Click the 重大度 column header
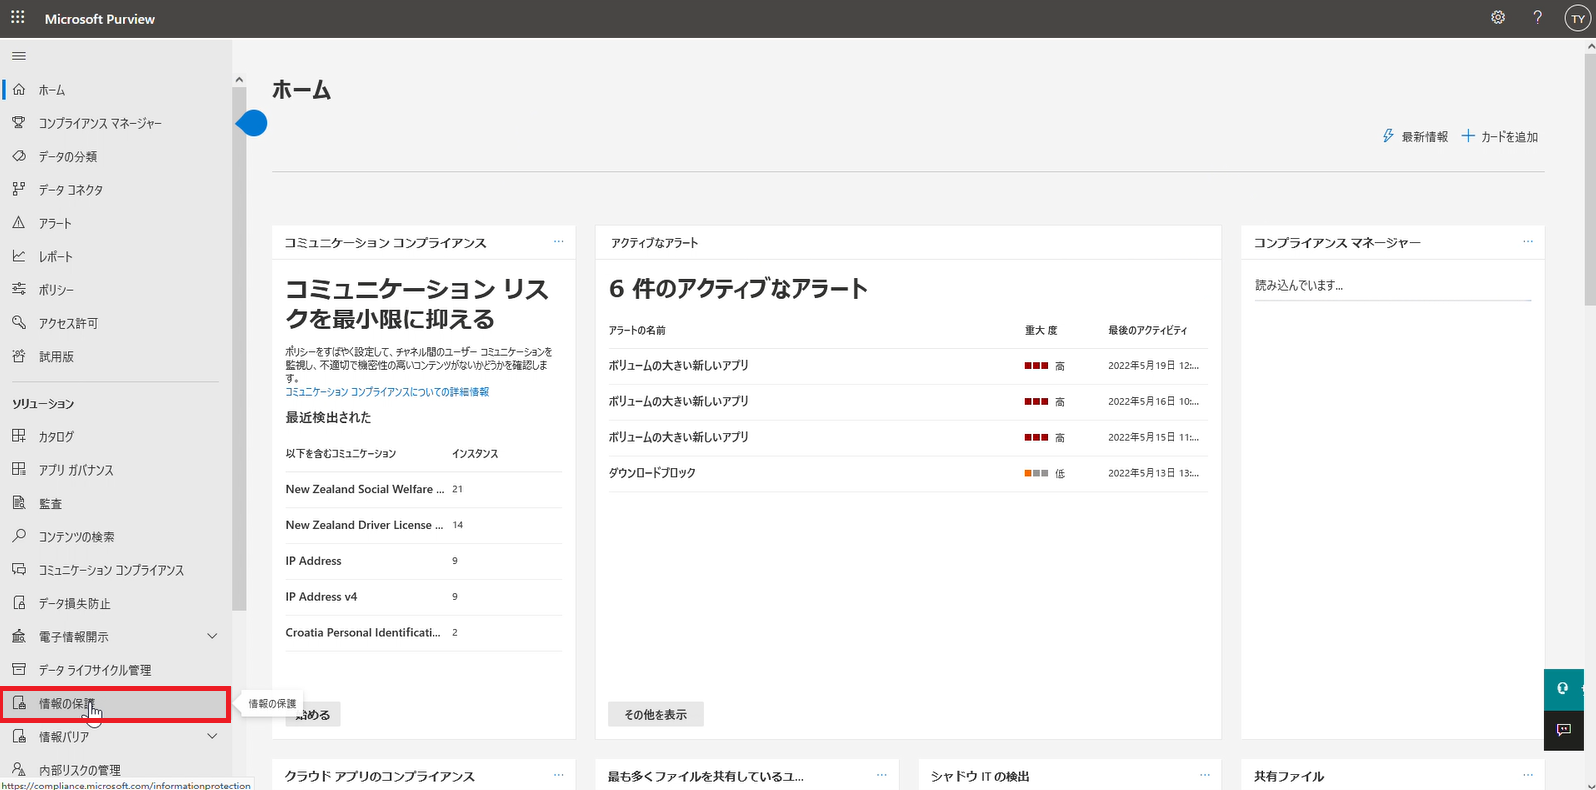This screenshot has width=1596, height=790. click(1041, 330)
